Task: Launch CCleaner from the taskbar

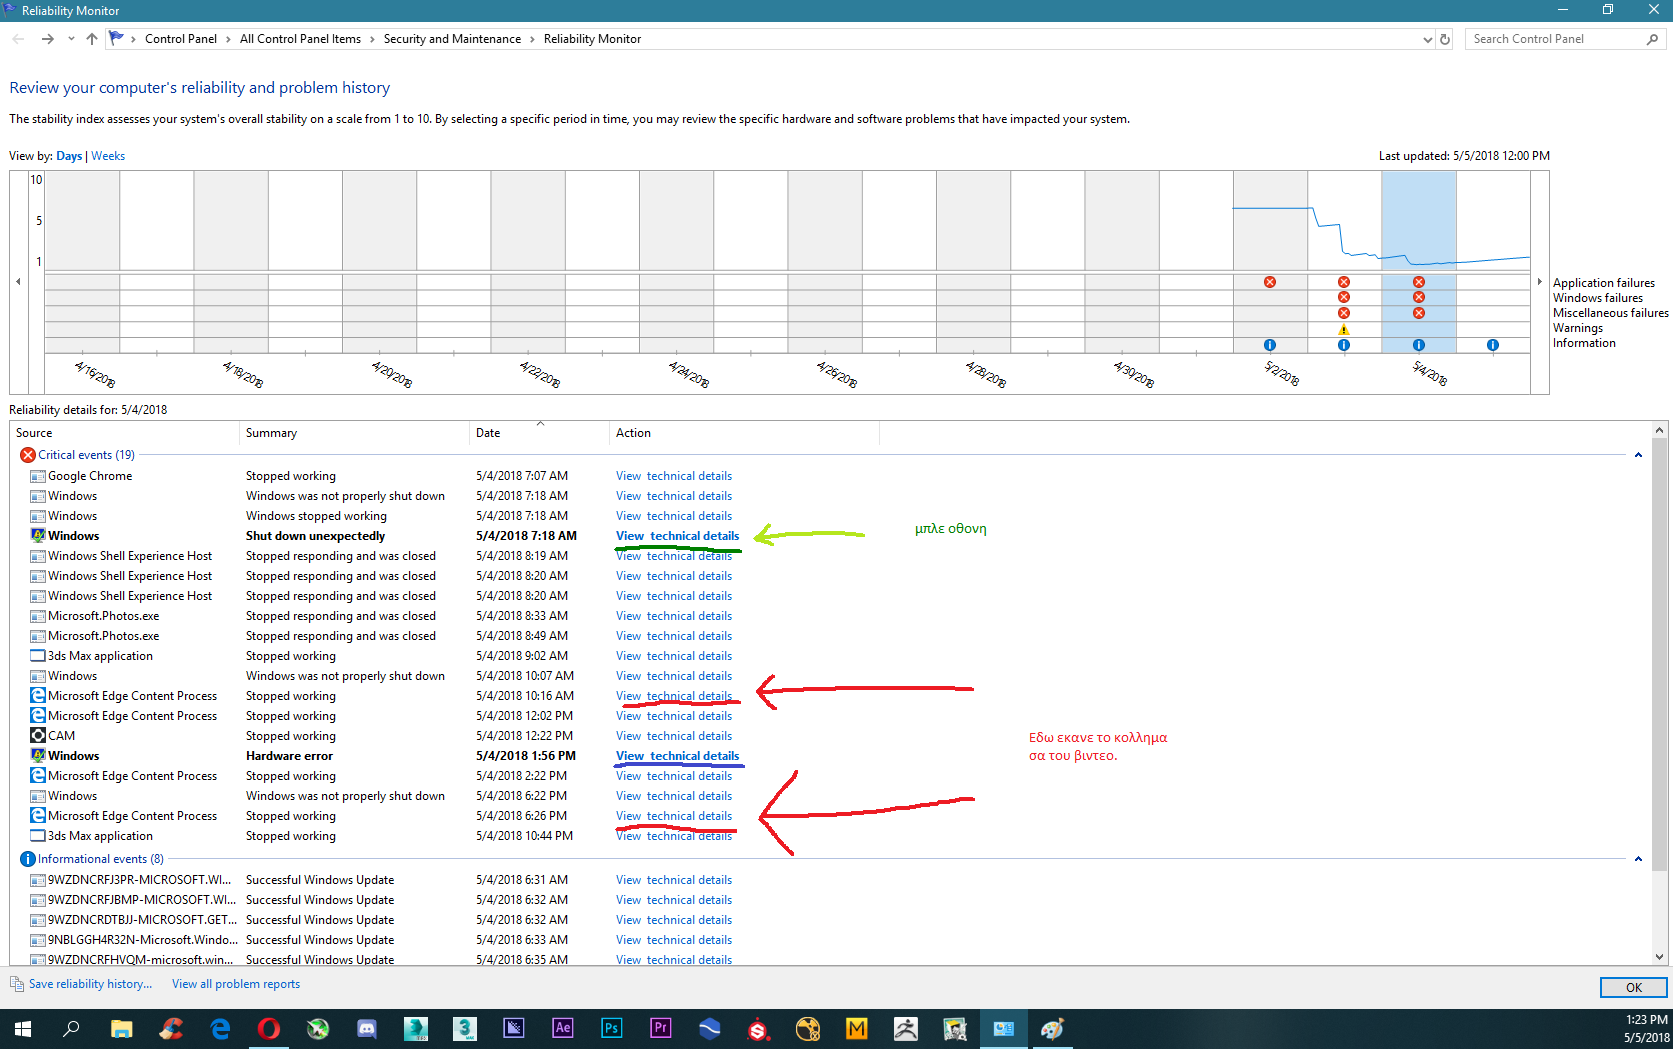Action: tap(171, 1029)
